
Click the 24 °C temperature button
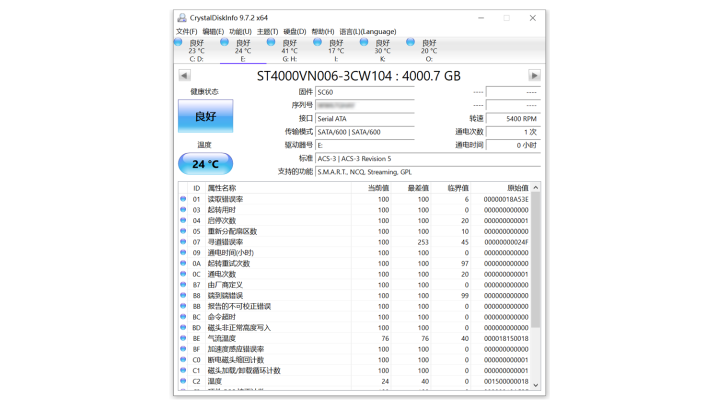pyautogui.click(x=205, y=164)
